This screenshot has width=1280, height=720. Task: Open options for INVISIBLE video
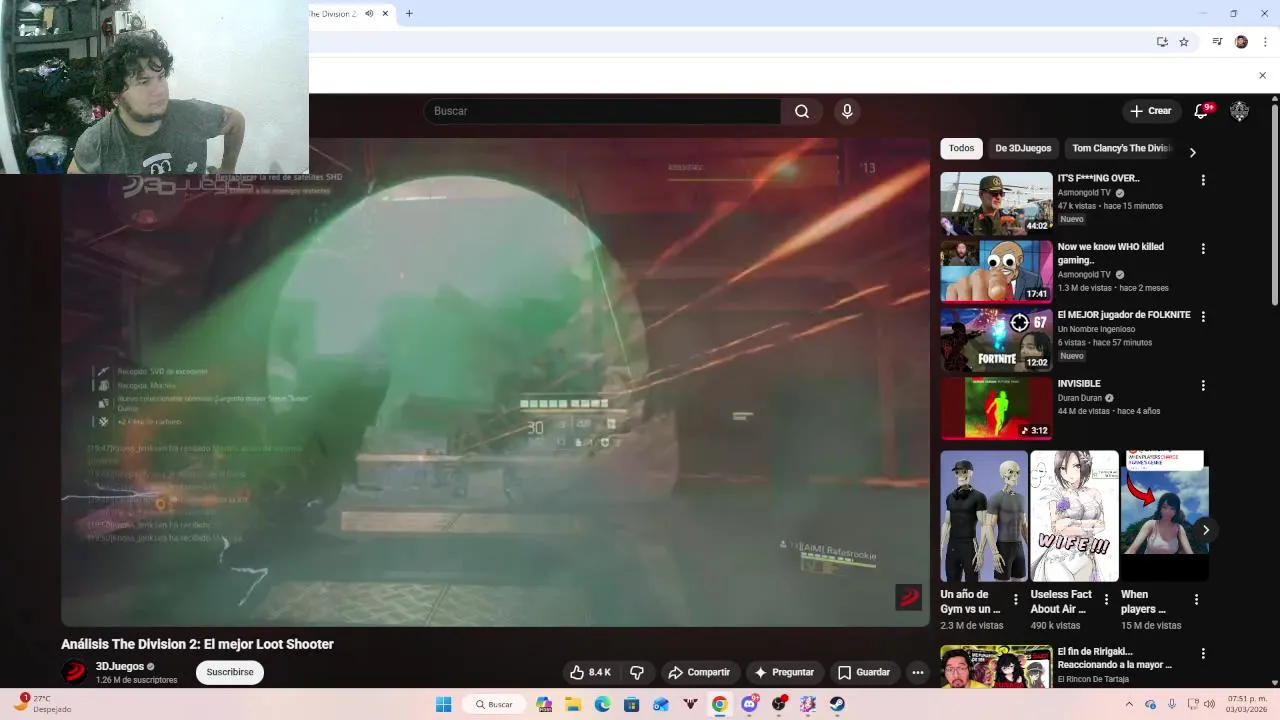click(x=1203, y=385)
